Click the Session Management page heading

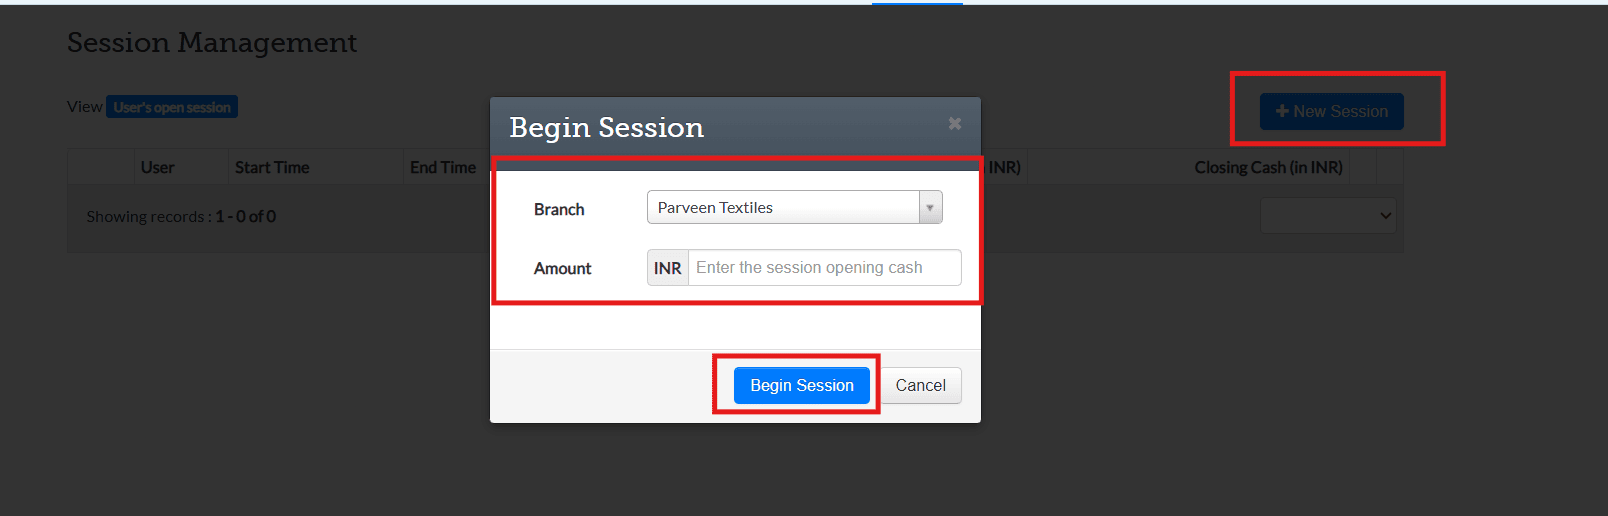coord(212,43)
